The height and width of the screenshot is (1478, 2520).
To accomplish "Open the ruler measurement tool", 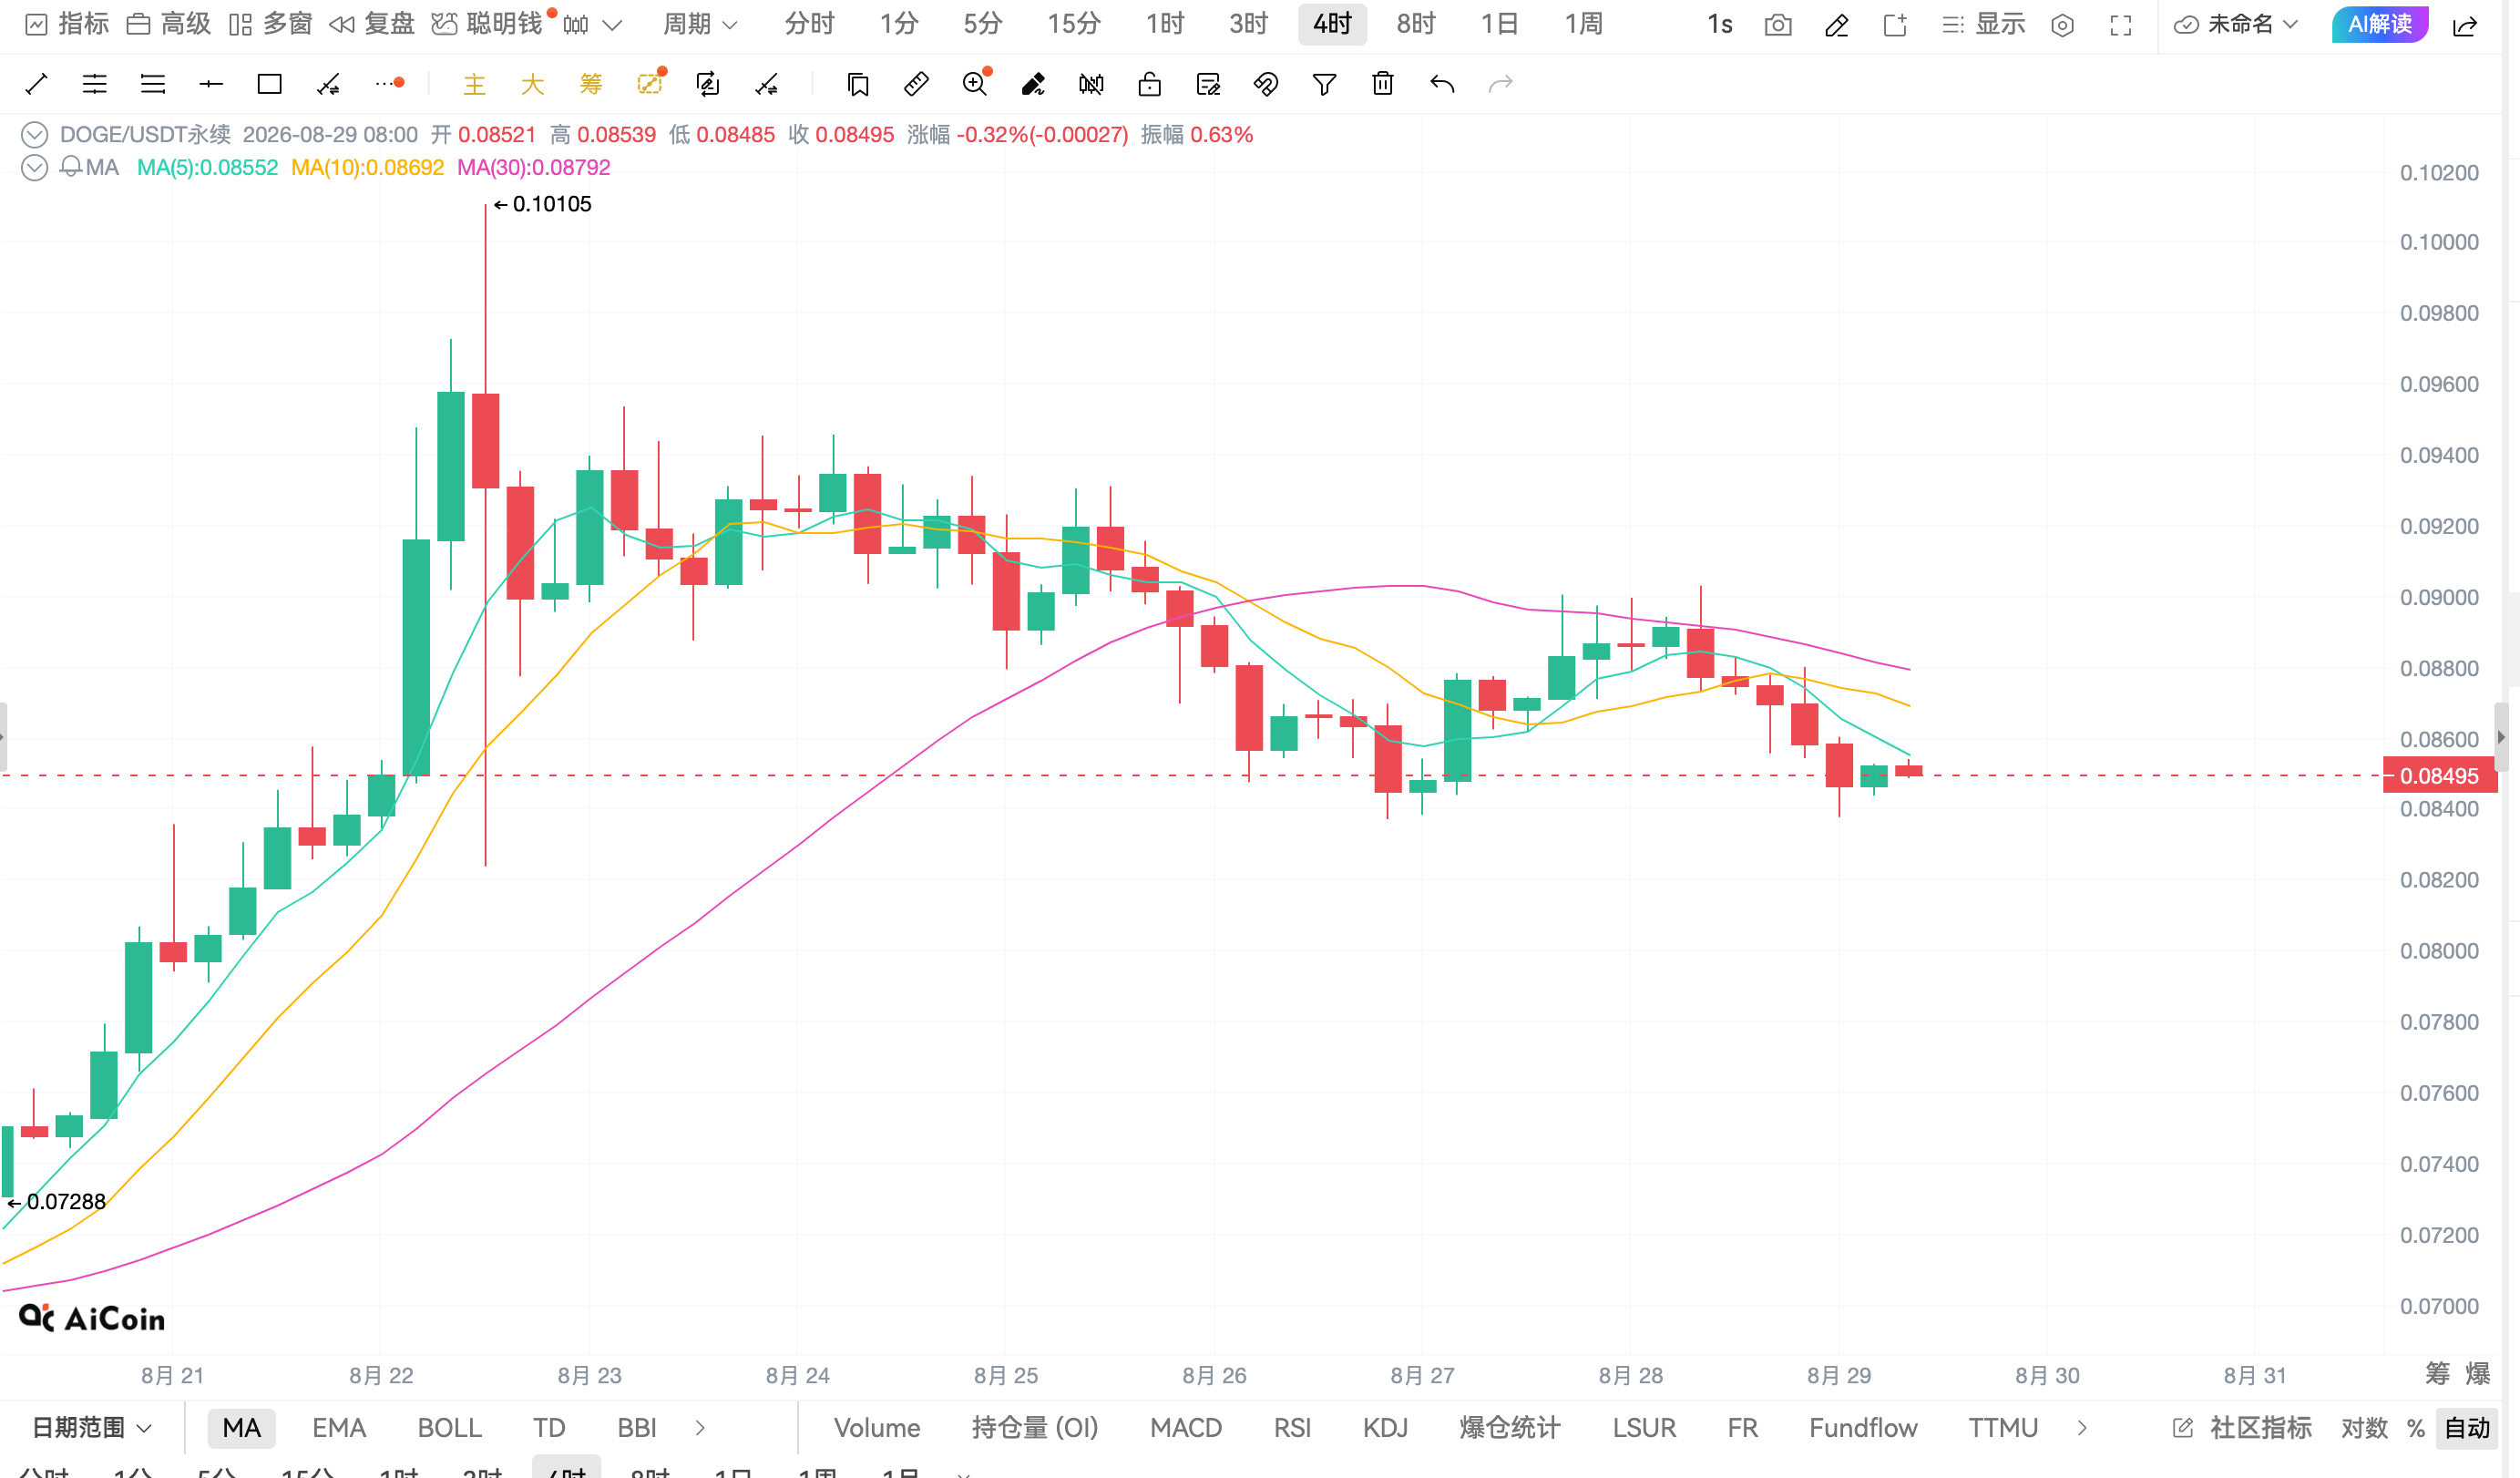I will tap(916, 84).
